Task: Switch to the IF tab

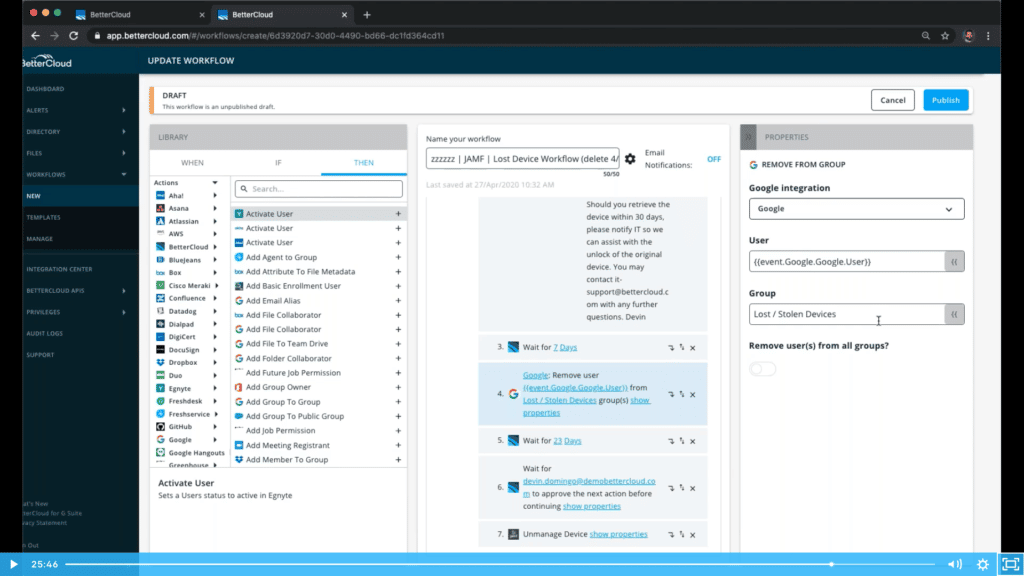Action: coord(278,163)
